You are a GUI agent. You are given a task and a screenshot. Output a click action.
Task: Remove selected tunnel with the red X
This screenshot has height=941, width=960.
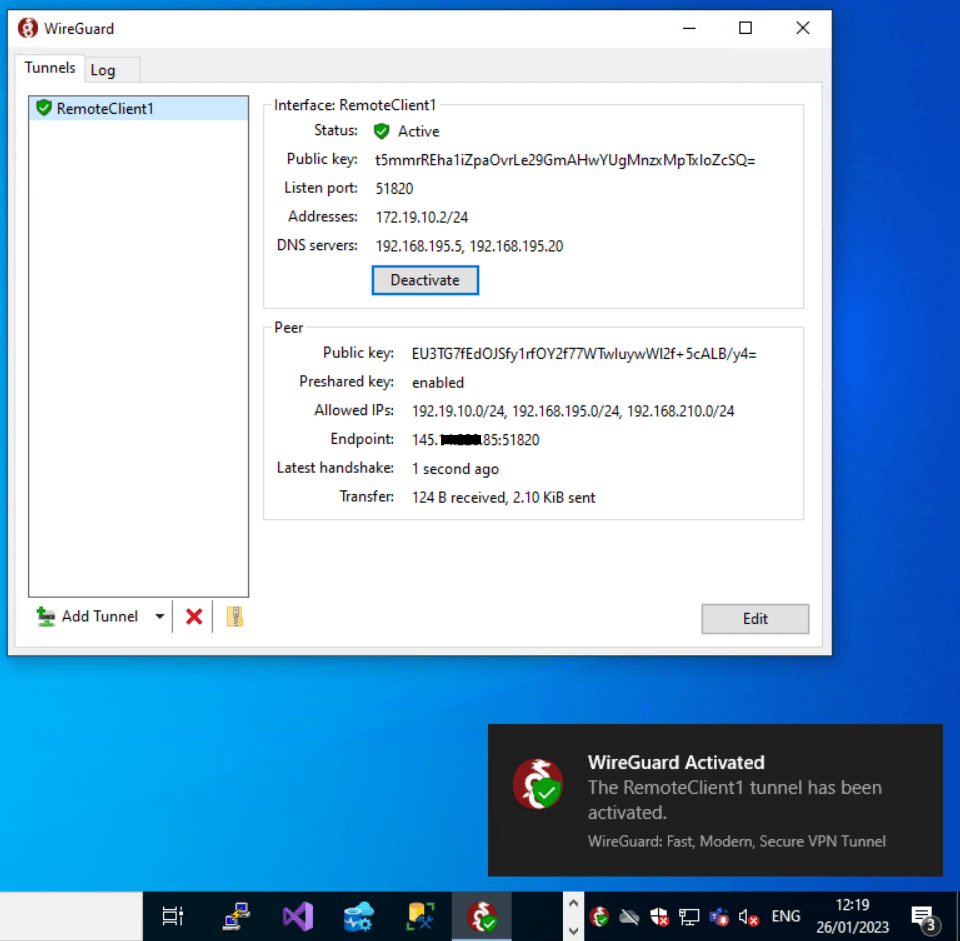tap(194, 617)
